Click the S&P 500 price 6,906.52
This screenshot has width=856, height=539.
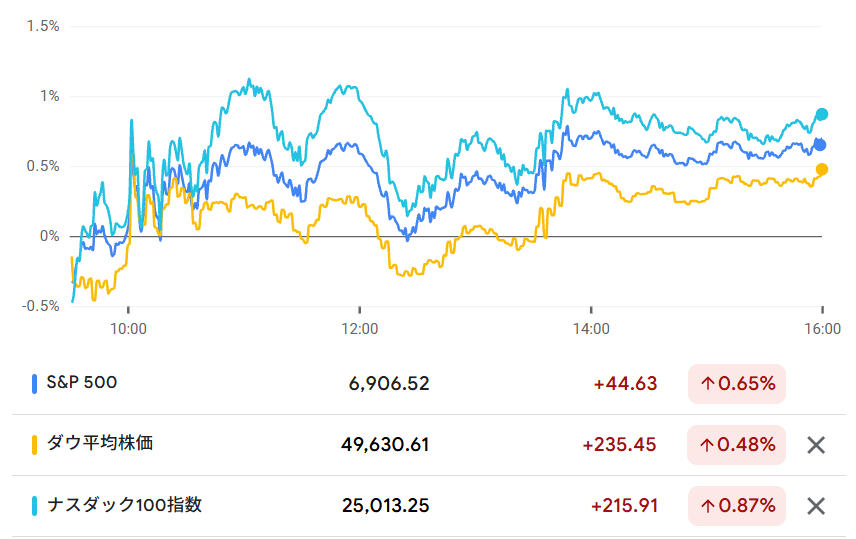pyautogui.click(x=389, y=384)
